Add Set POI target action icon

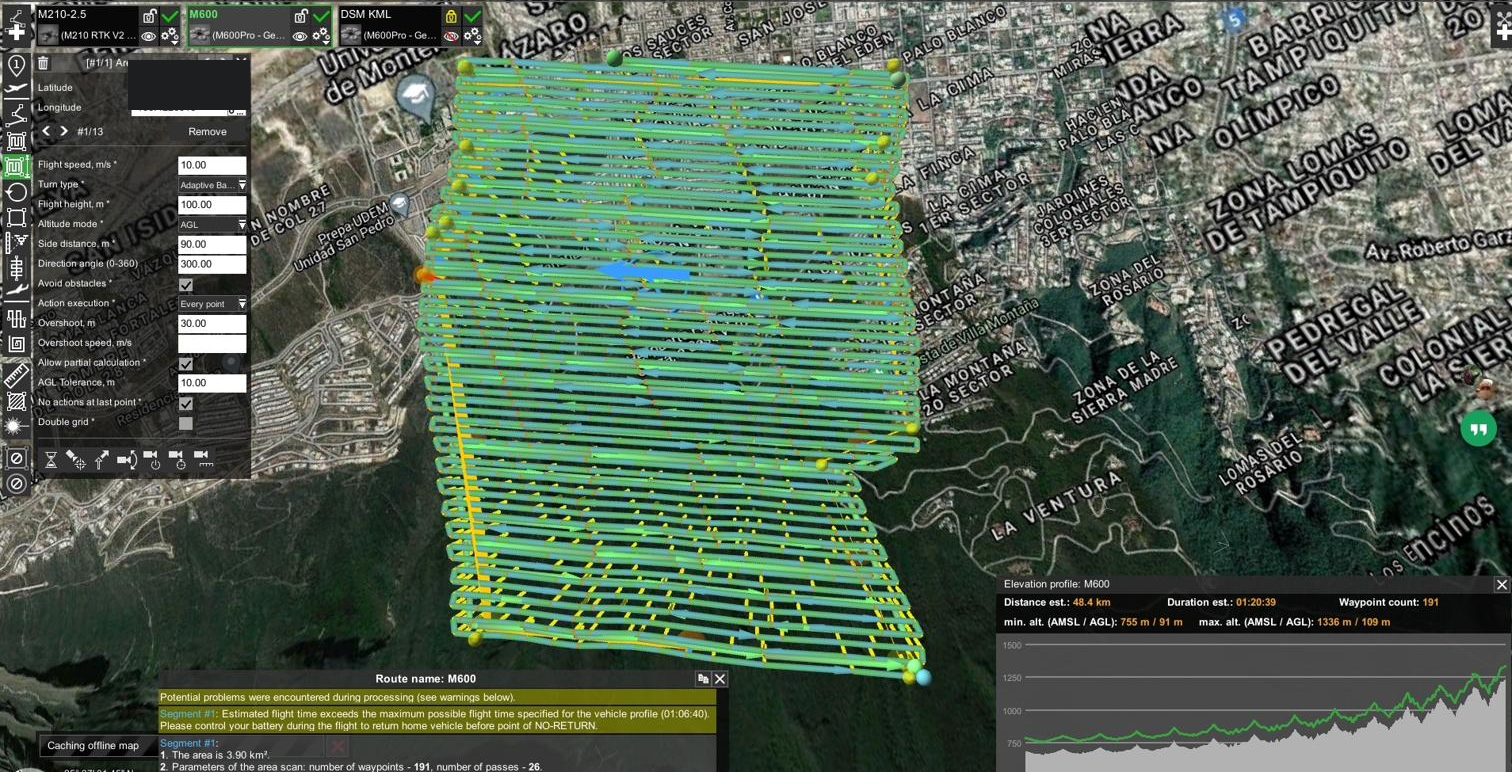click(x=76, y=459)
